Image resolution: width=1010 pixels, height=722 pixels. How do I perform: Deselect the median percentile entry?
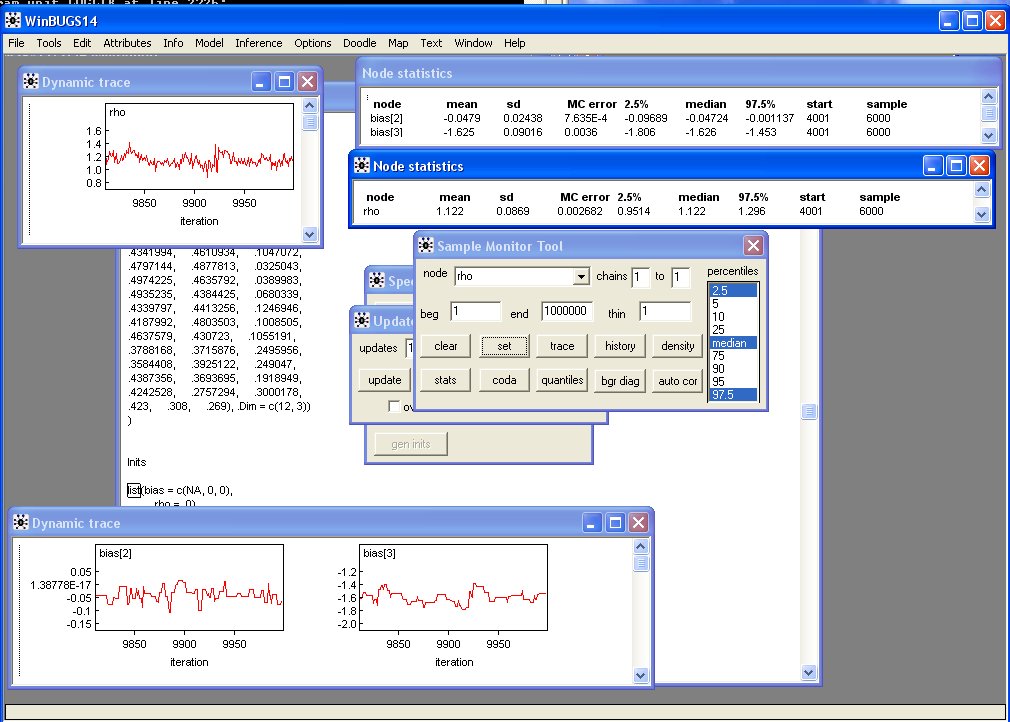[727, 342]
